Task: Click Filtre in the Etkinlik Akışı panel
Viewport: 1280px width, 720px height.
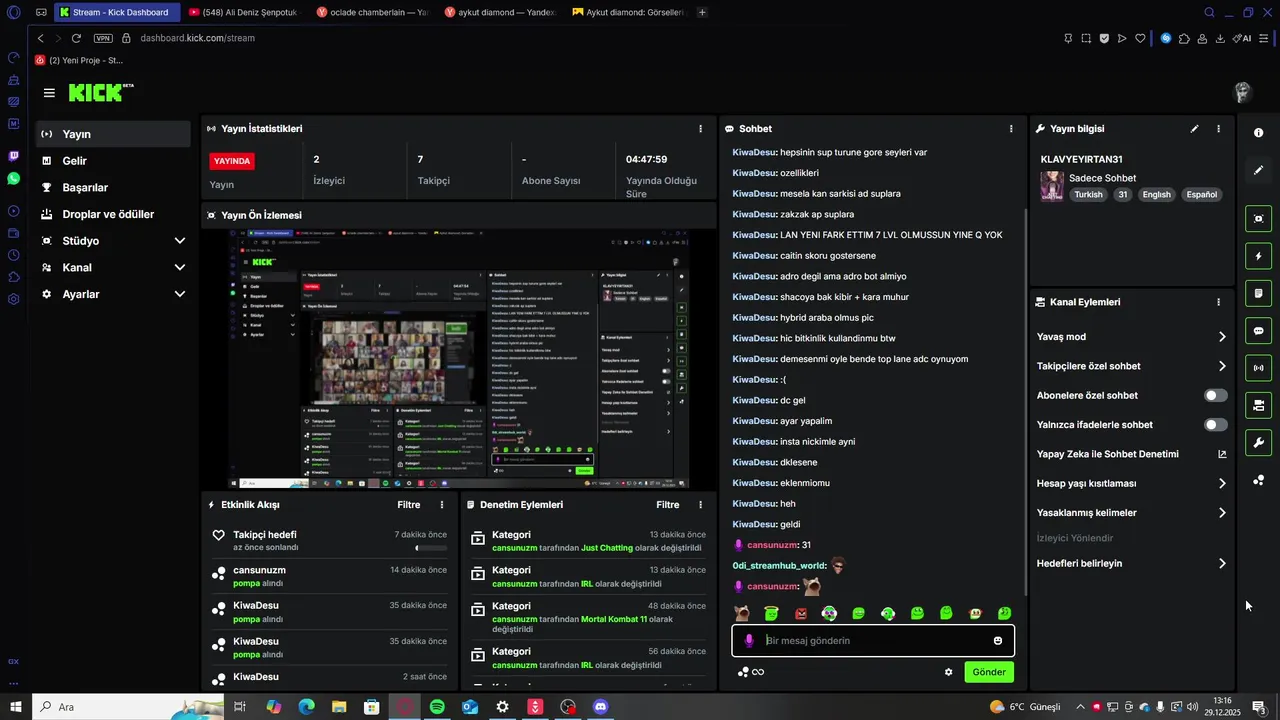Action: coord(408,505)
